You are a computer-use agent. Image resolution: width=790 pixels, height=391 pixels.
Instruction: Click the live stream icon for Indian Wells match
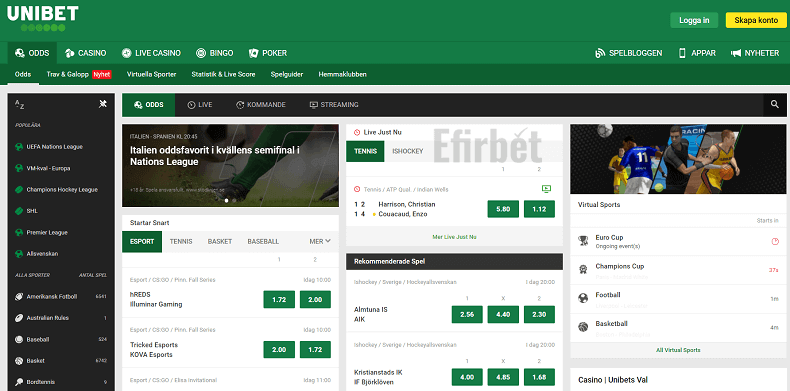click(546, 189)
